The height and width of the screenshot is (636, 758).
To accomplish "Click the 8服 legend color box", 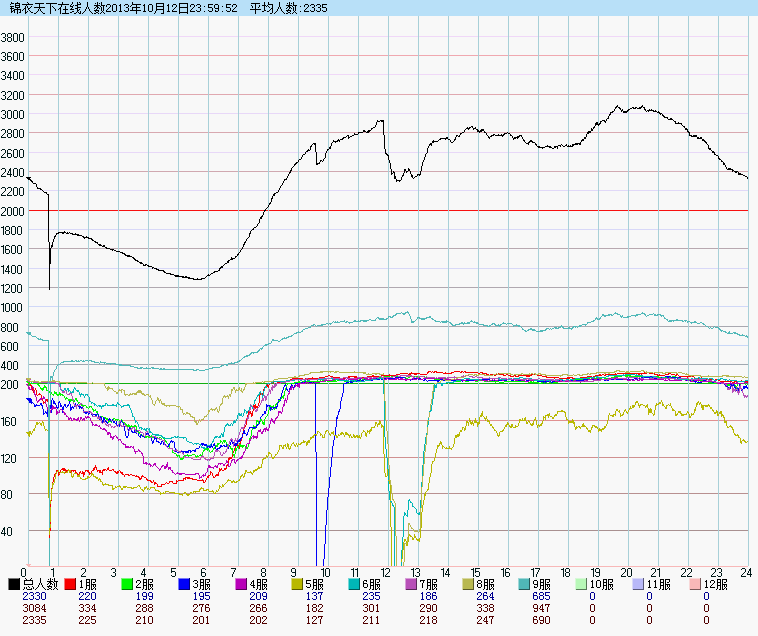I will point(470,583).
